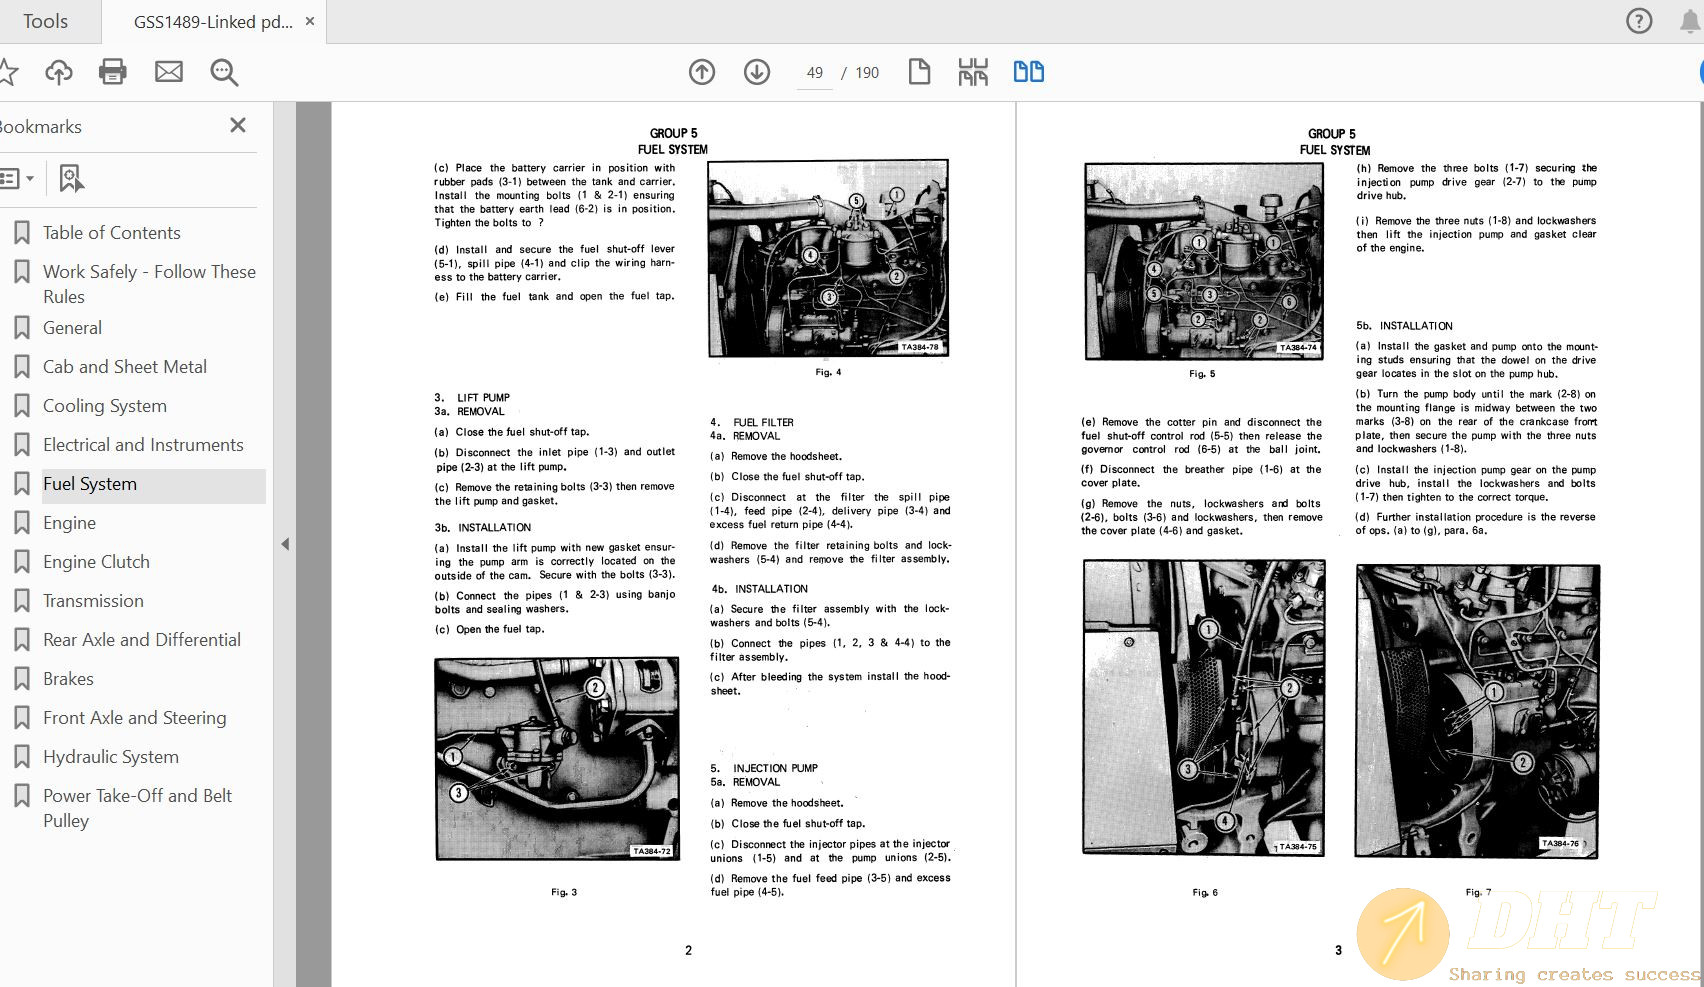Image resolution: width=1704 pixels, height=987 pixels.
Task: Collapse the bookmarks pane with the side arrow
Action: (285, 544)
